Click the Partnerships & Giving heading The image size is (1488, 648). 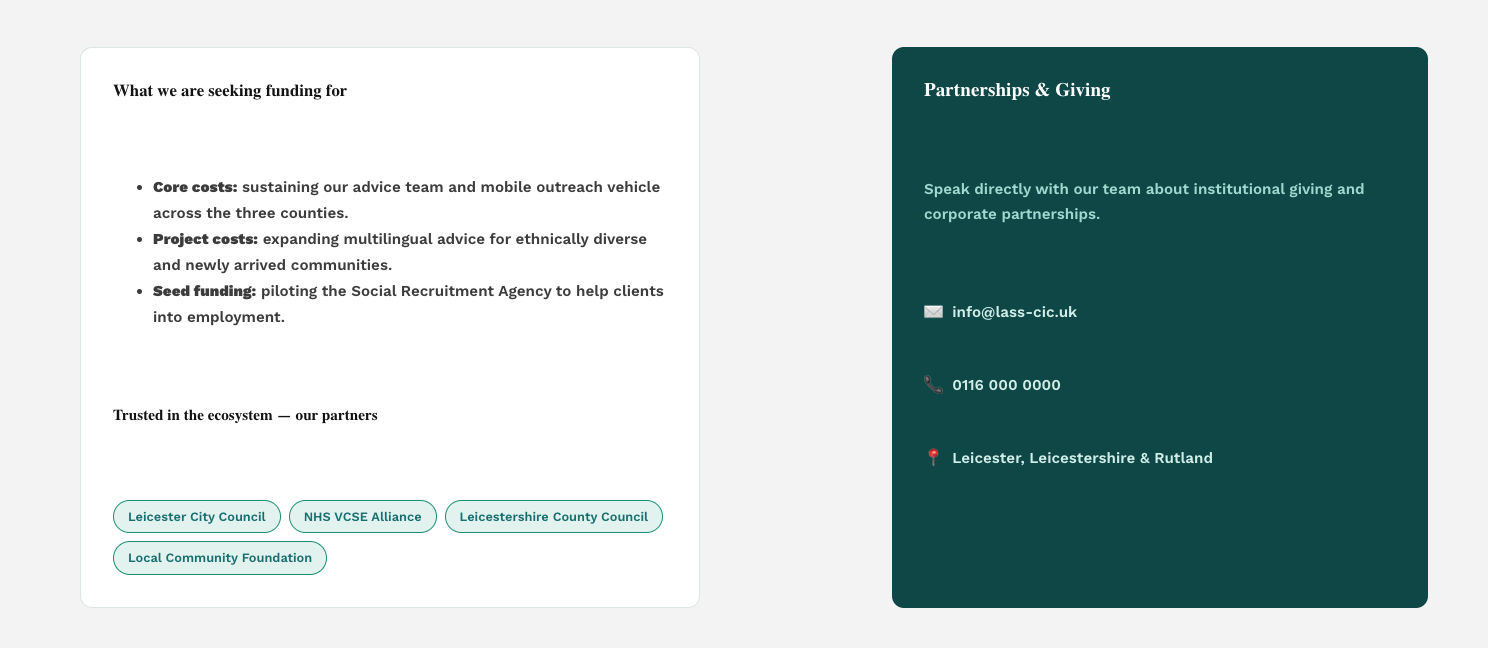tap(1017, 90)
